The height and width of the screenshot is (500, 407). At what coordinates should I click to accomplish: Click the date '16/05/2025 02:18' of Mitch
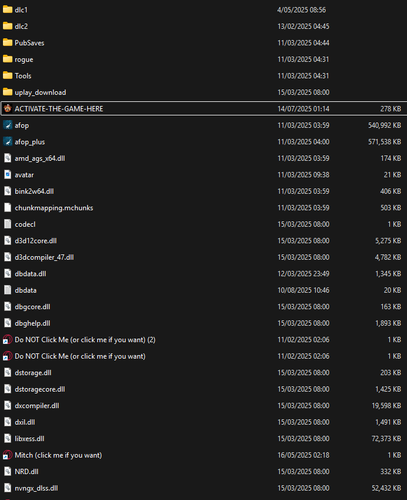click(x=303, y=455)
